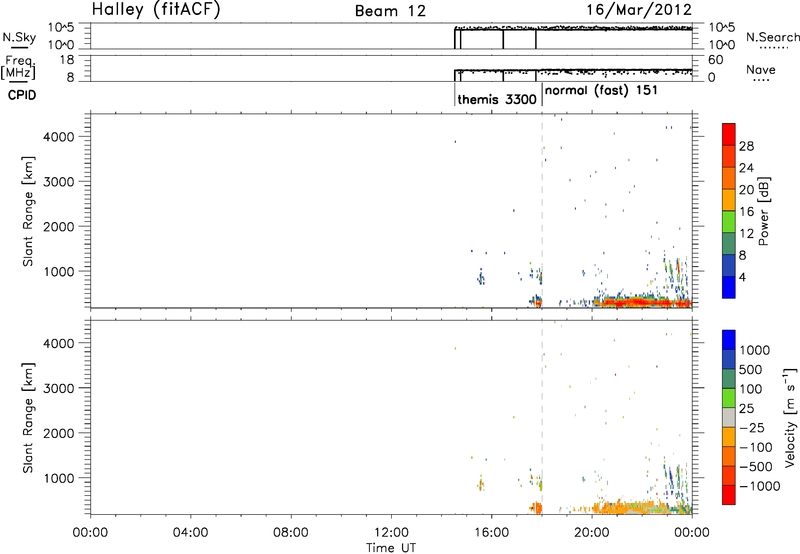
Task: Click the "08:00" time tick label
Action: pos(290,533)
